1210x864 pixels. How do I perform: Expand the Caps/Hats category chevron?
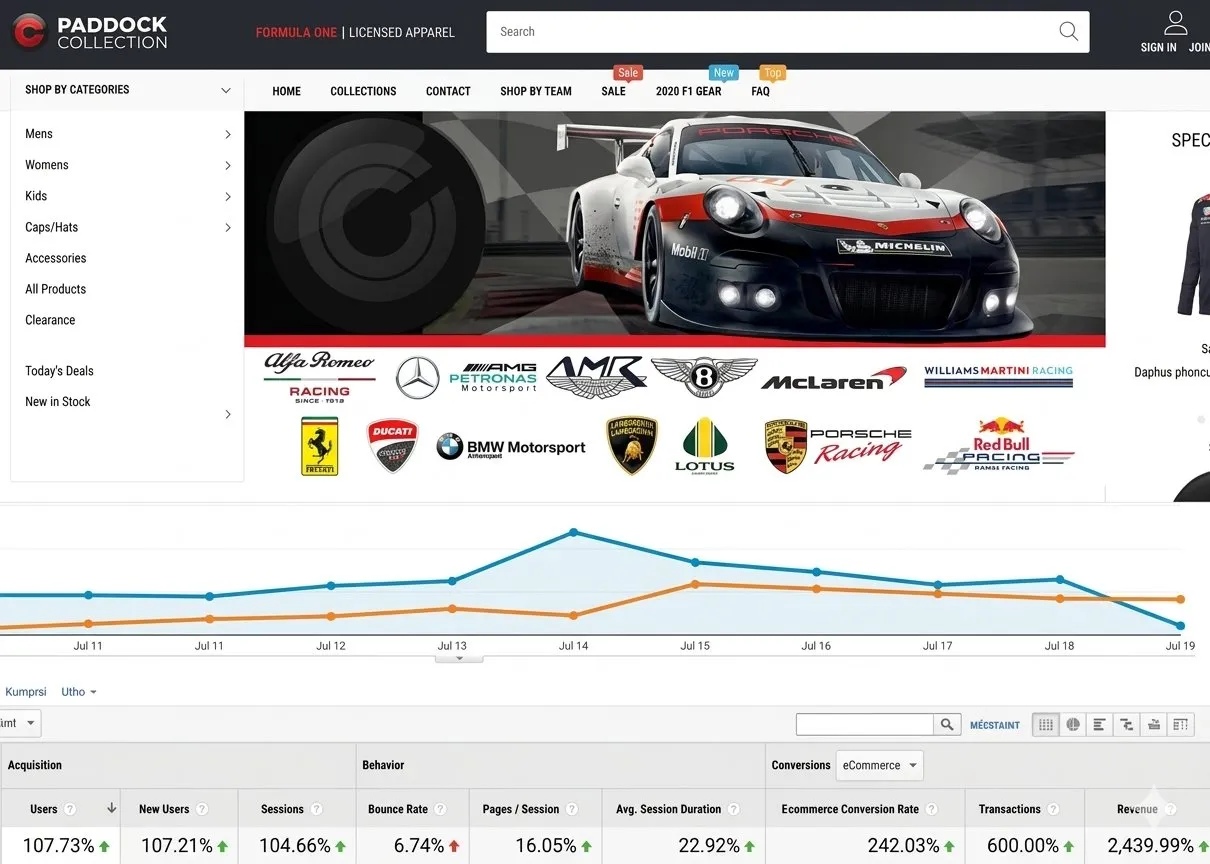pos(228,227)
